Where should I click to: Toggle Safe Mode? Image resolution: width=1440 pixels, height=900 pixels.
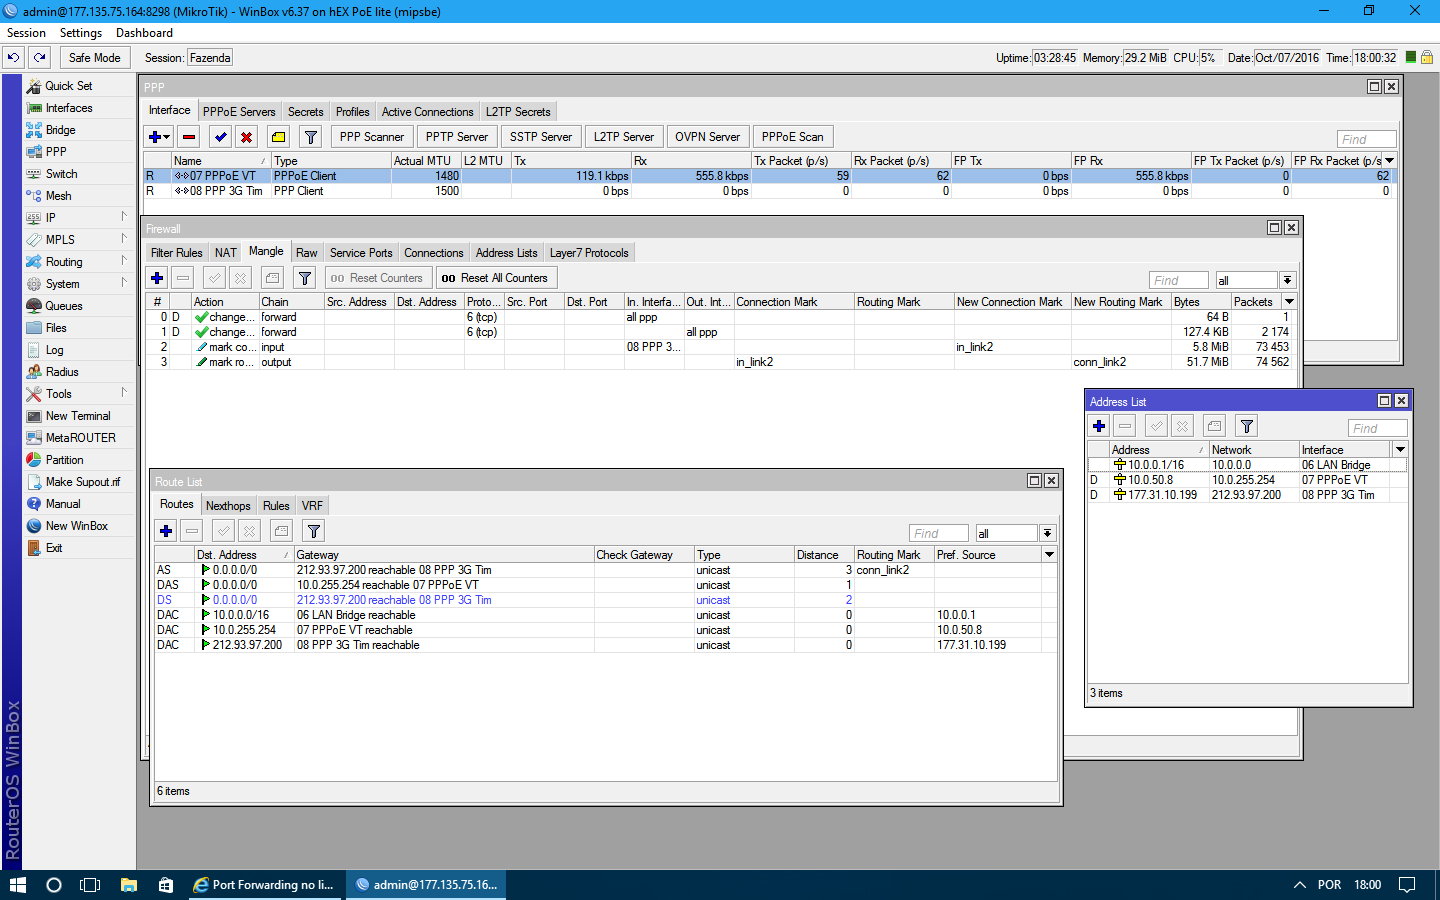pos(95,58)
